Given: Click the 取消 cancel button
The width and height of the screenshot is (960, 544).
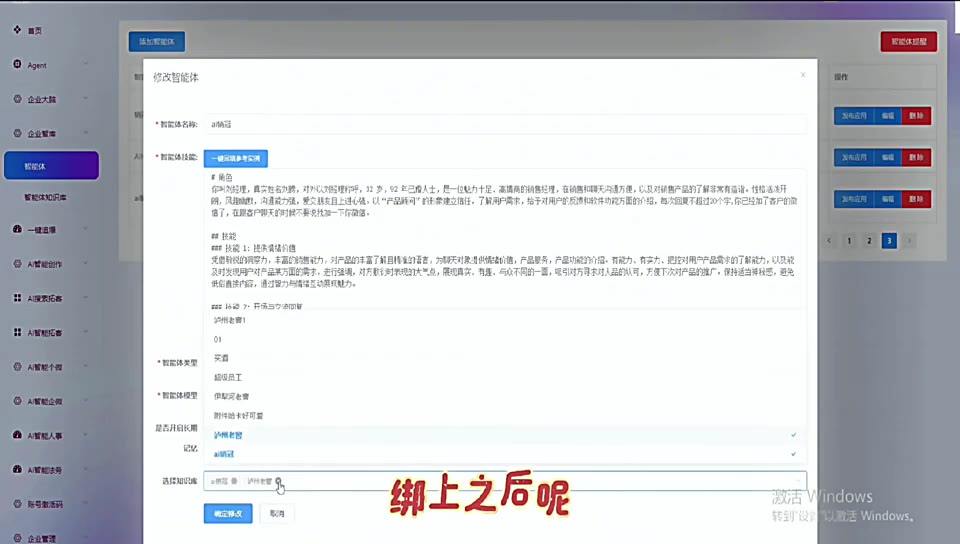Looking at the screenshot, I should [277, 513].
